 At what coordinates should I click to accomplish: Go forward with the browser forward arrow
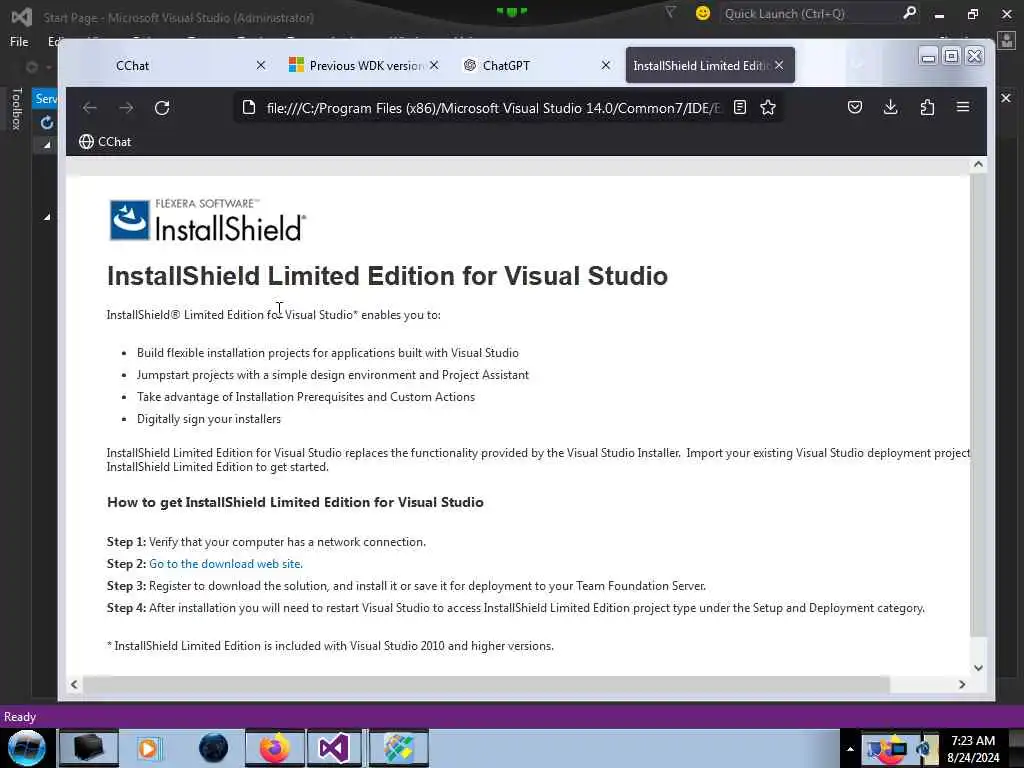coord(126,108)
